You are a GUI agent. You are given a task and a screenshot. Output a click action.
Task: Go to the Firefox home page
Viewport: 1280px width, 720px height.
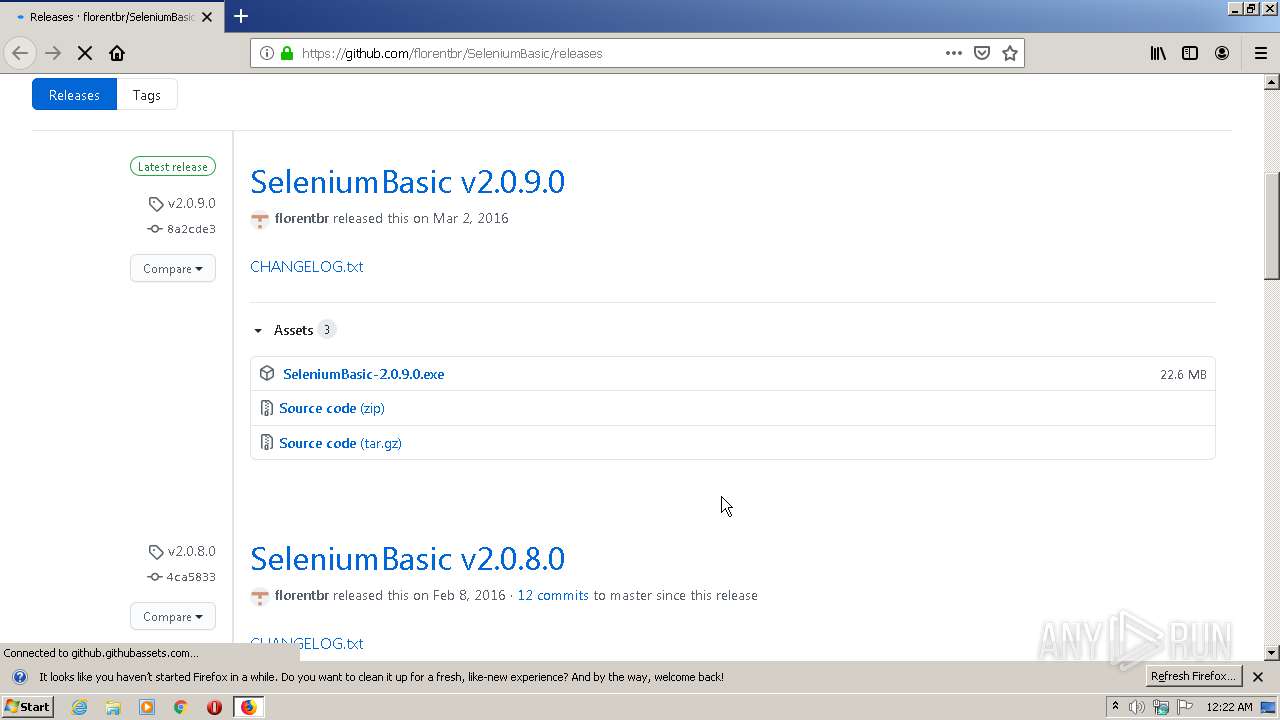(x=117, y=53)
